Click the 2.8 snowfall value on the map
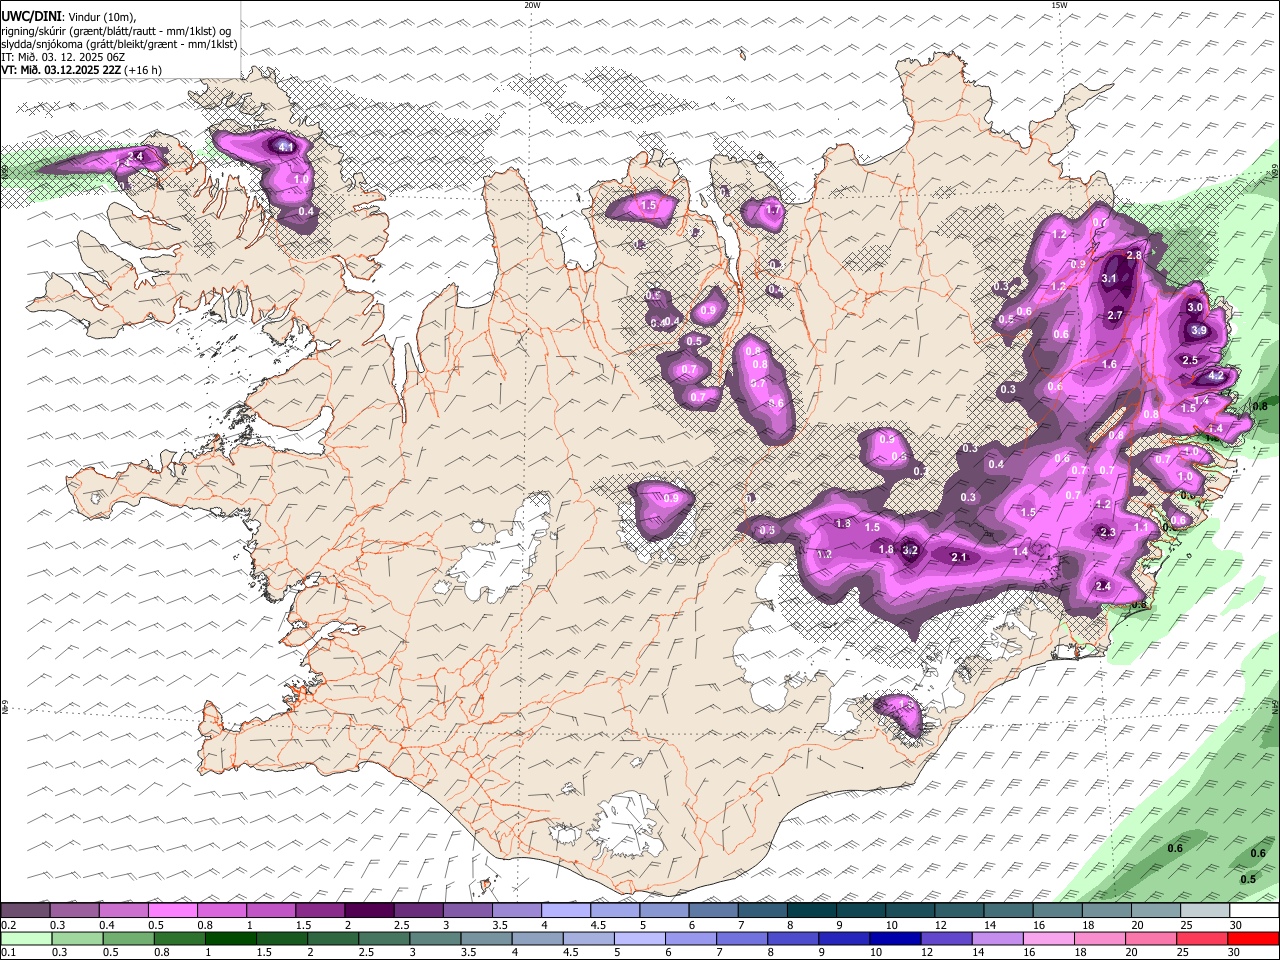This screenshot has height=960, width=1280. tap(1134, 256)
